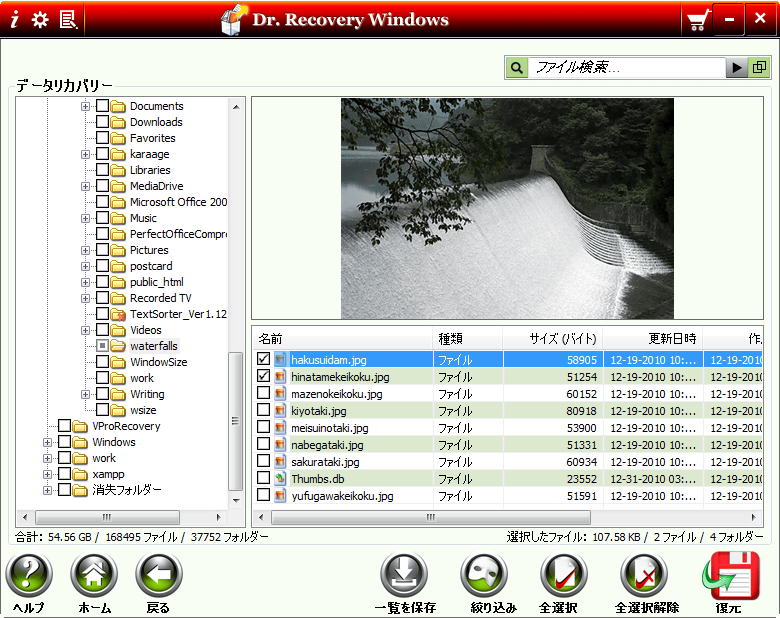Click the VProRecovery folder icon
Screen dimensions: 780x618
80,426
